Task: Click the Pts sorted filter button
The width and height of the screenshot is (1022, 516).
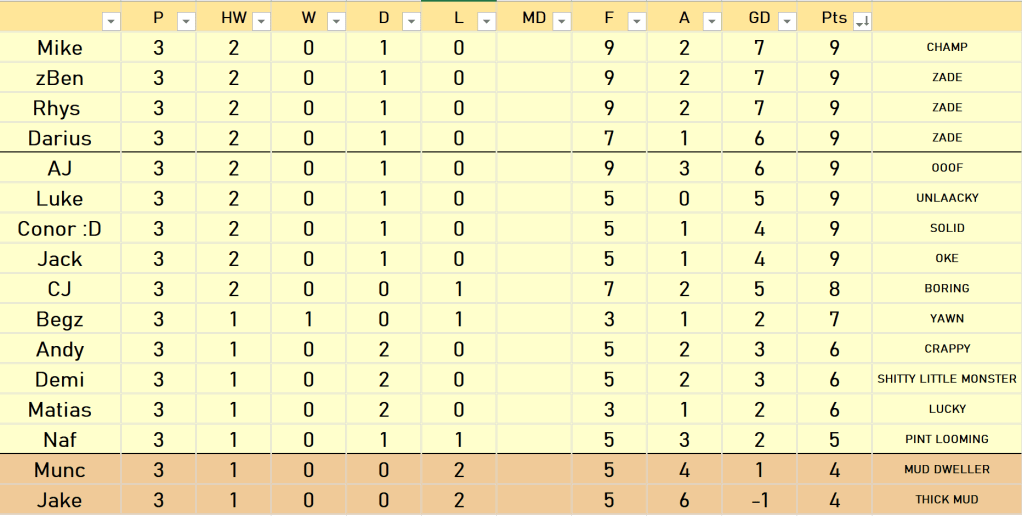Action: [862, 21]
